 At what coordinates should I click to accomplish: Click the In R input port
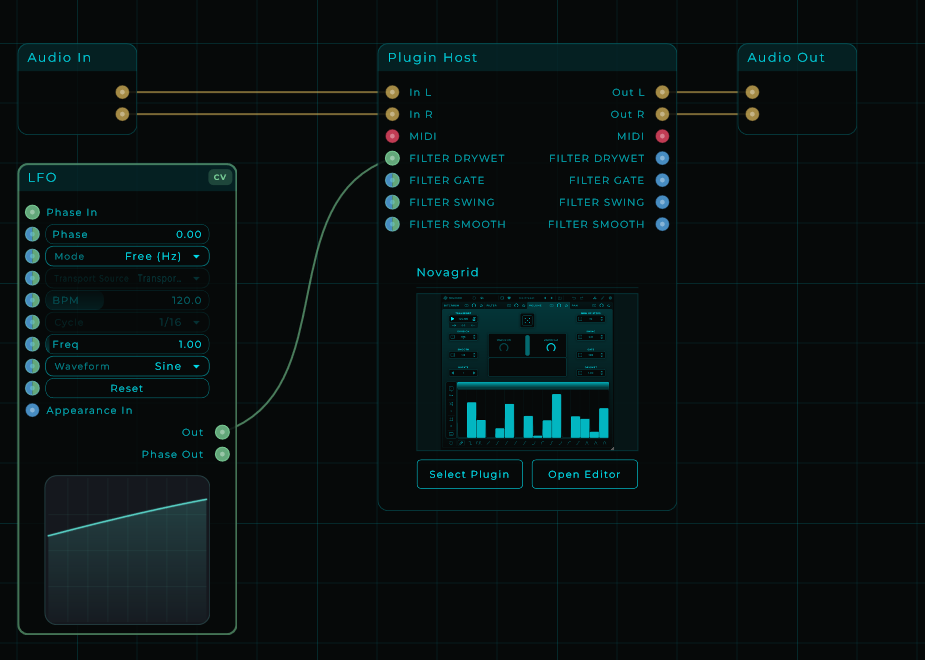pos(392,114)
